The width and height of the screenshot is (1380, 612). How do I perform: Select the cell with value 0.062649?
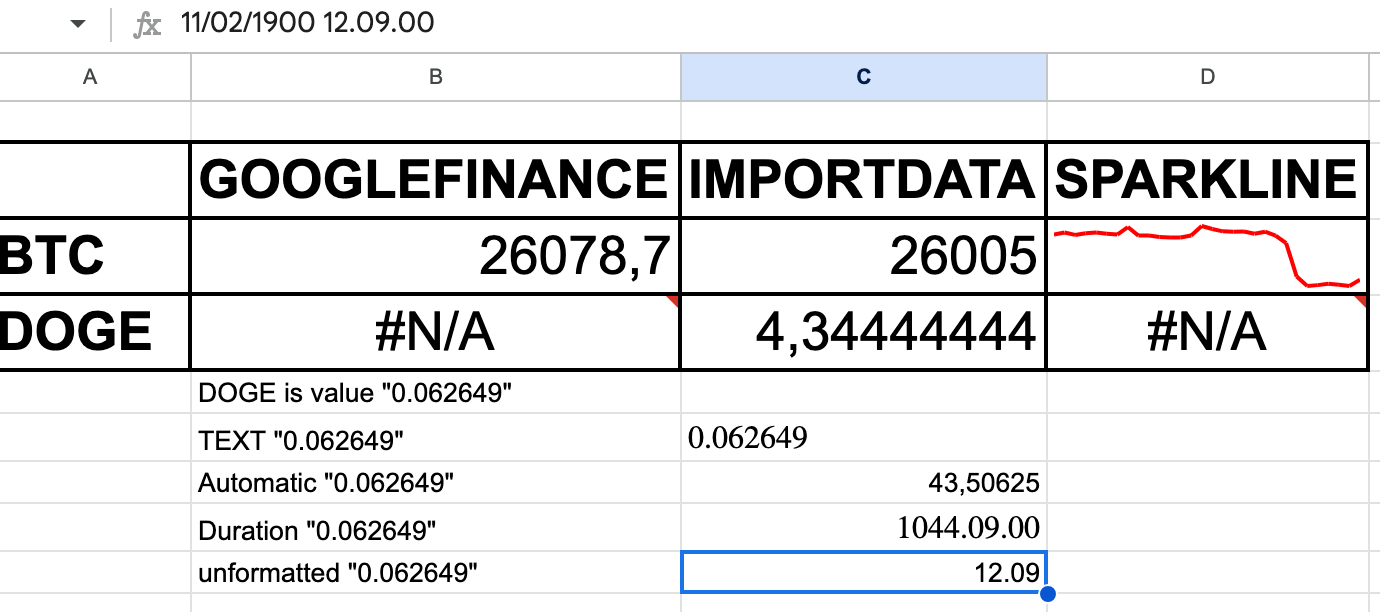861,437
